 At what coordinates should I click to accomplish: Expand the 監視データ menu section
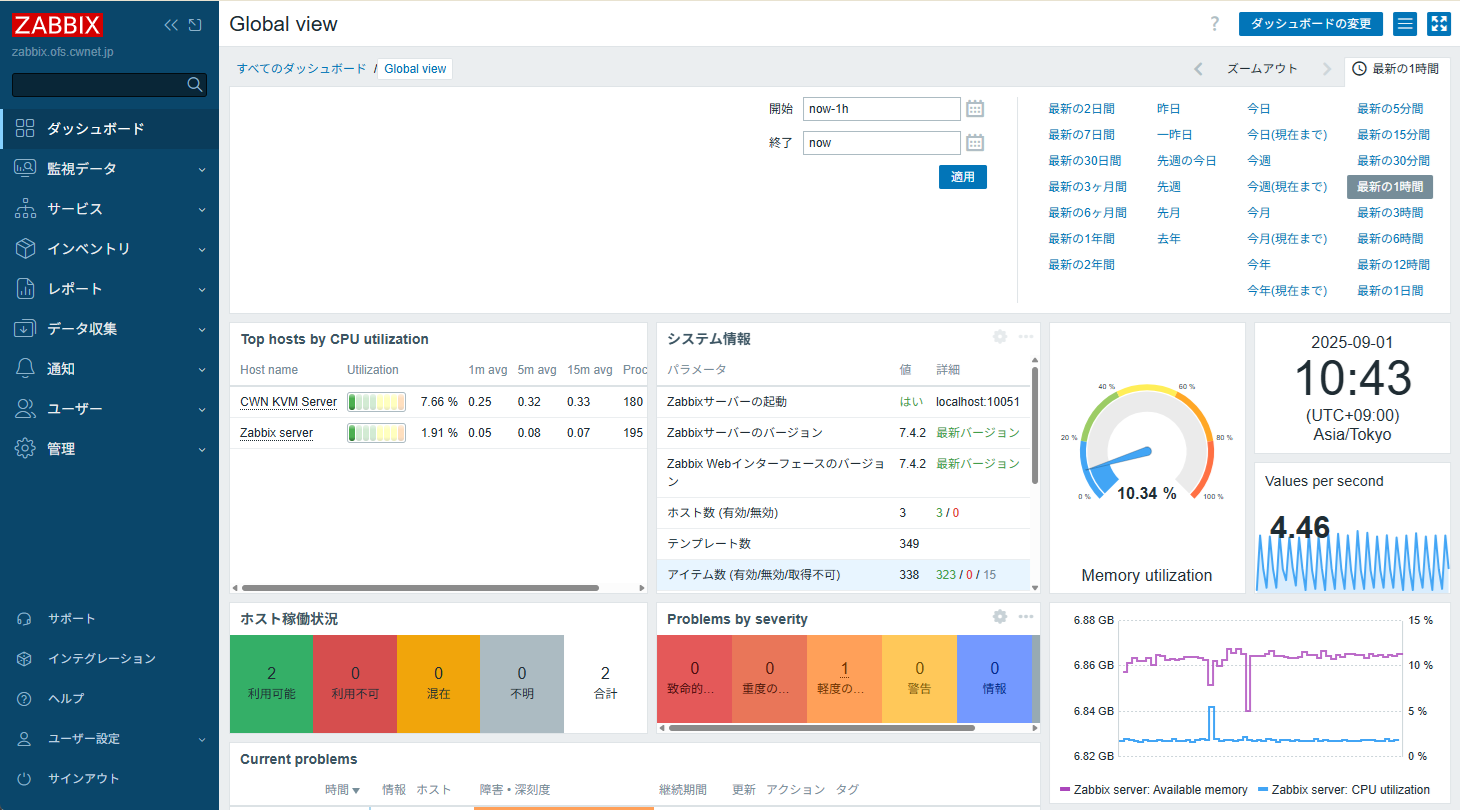tap(109, 169)
